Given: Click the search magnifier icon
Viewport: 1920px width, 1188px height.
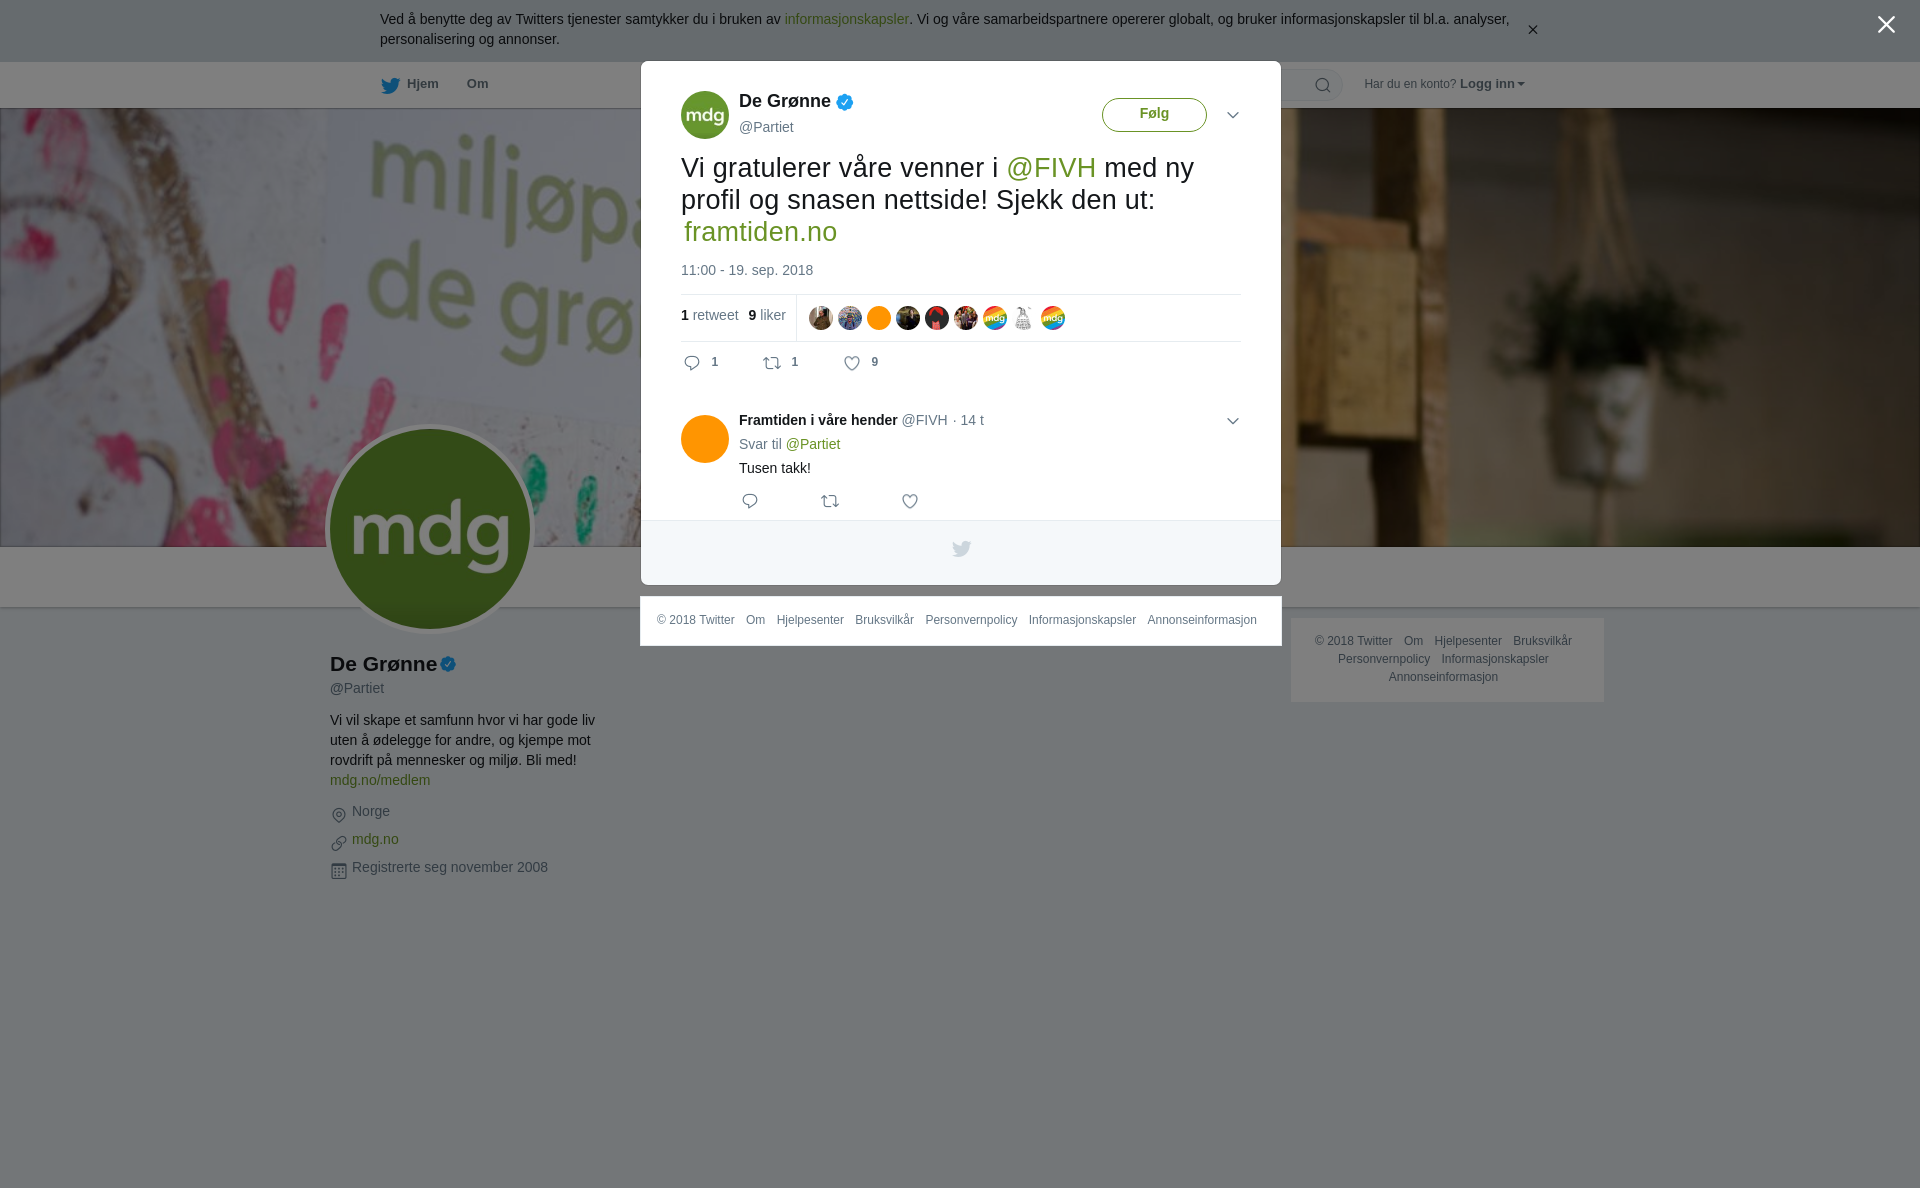Looking at the screenshot, I should 1323,85.
